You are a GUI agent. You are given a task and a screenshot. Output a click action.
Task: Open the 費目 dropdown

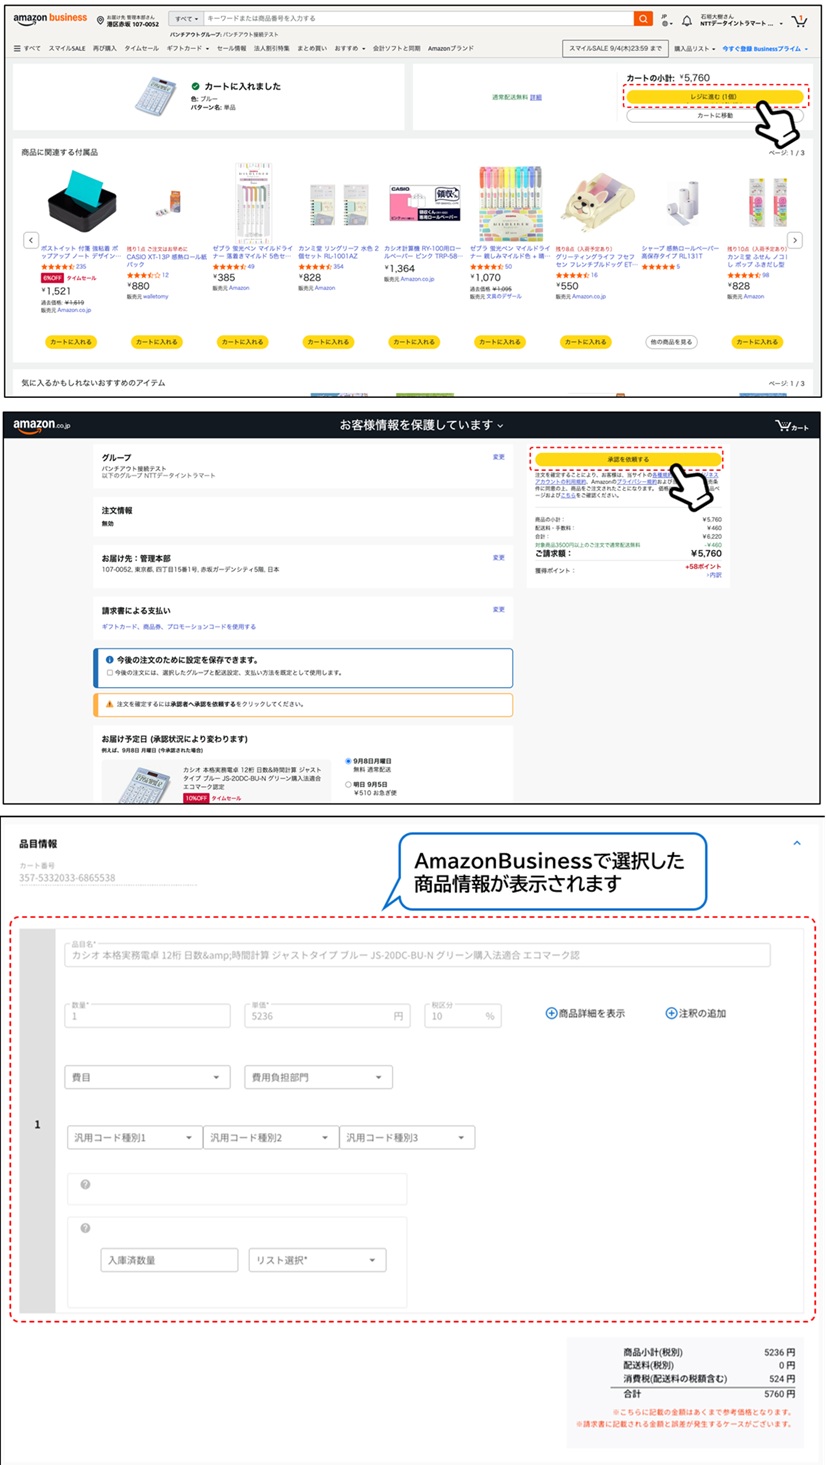click(146, 1077)
